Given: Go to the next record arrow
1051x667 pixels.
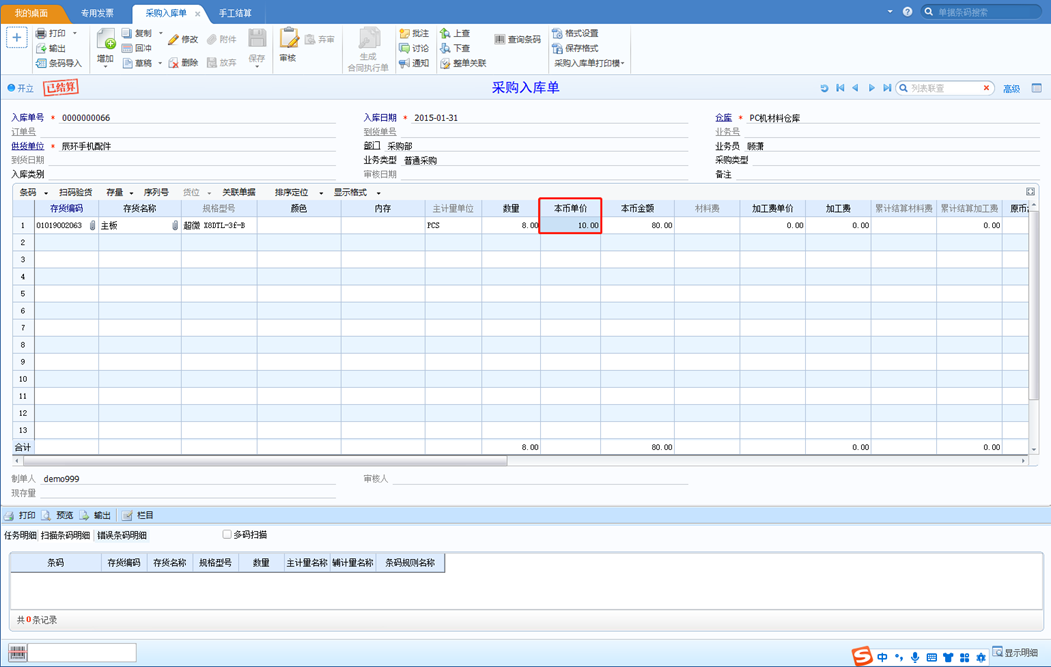Looking at the screenshot, I should 871,88.
